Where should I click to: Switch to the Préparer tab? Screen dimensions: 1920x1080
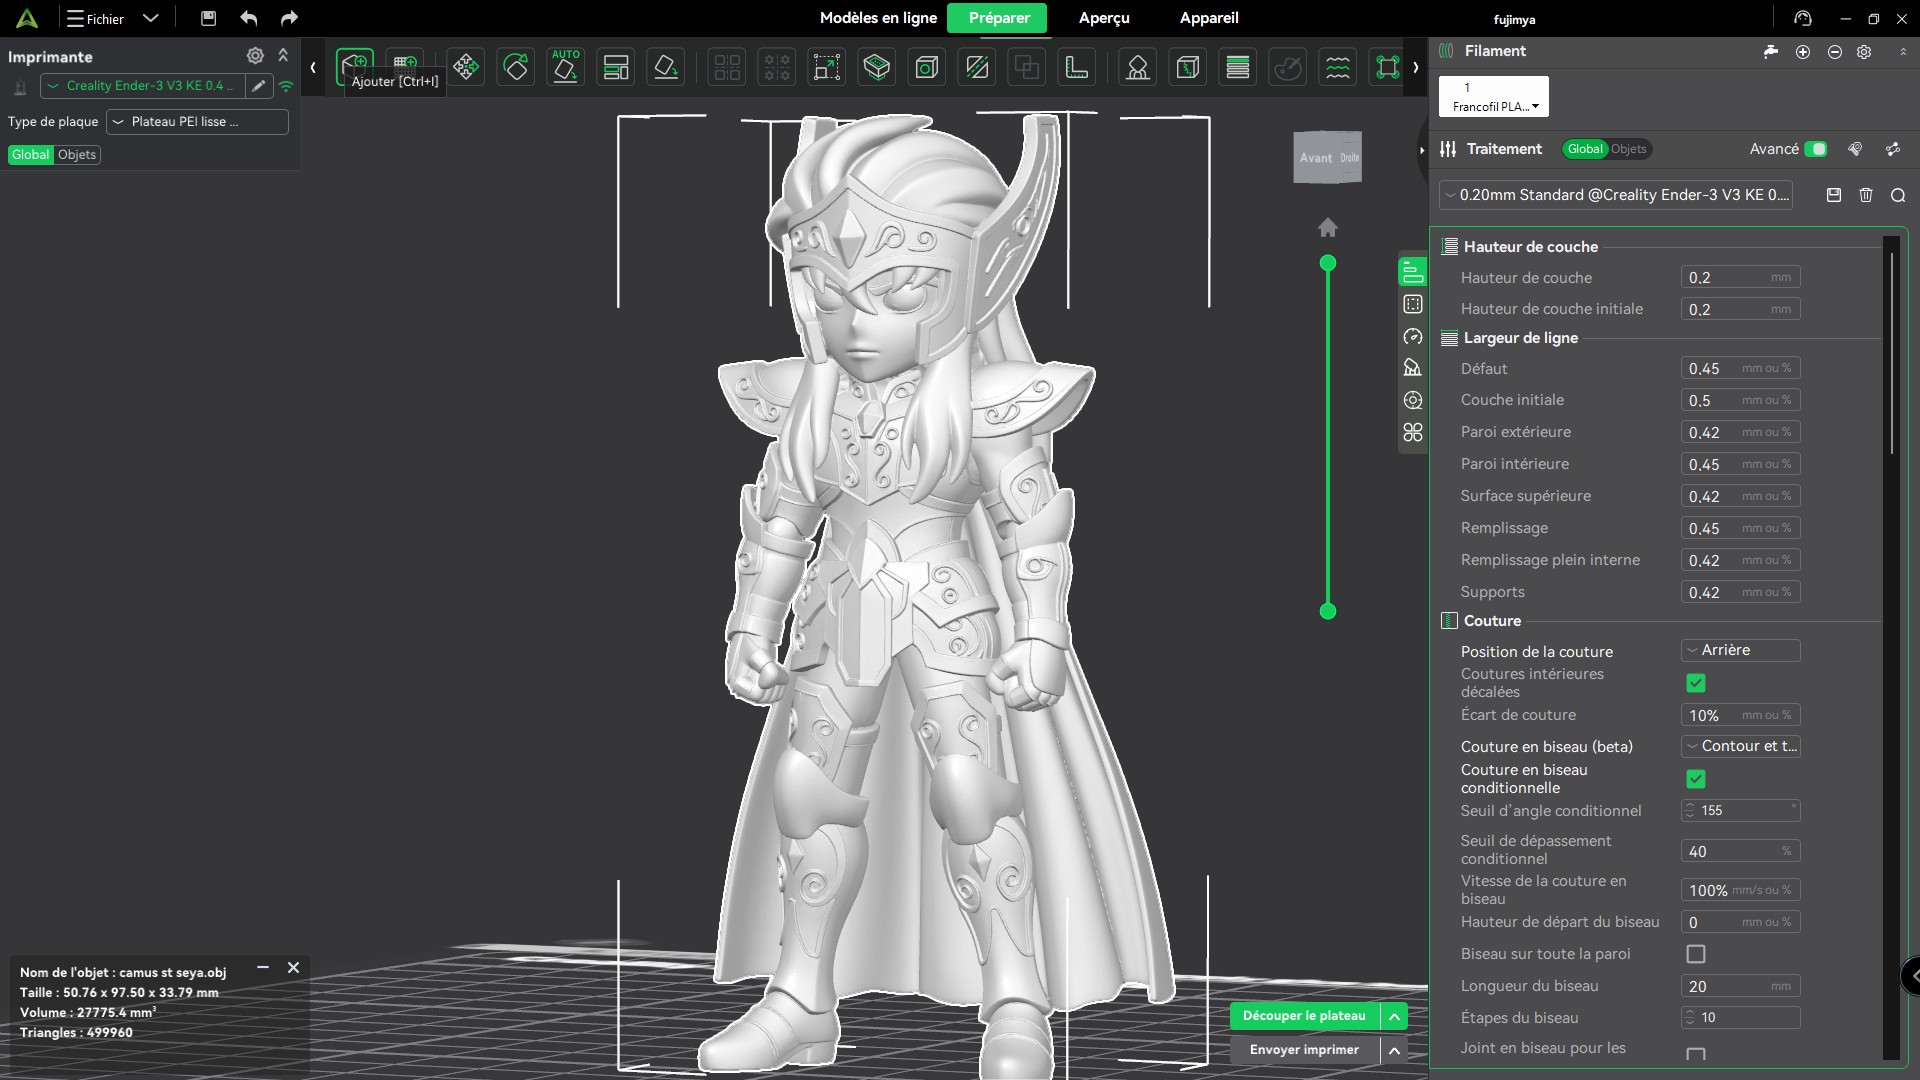pos(998,18)
